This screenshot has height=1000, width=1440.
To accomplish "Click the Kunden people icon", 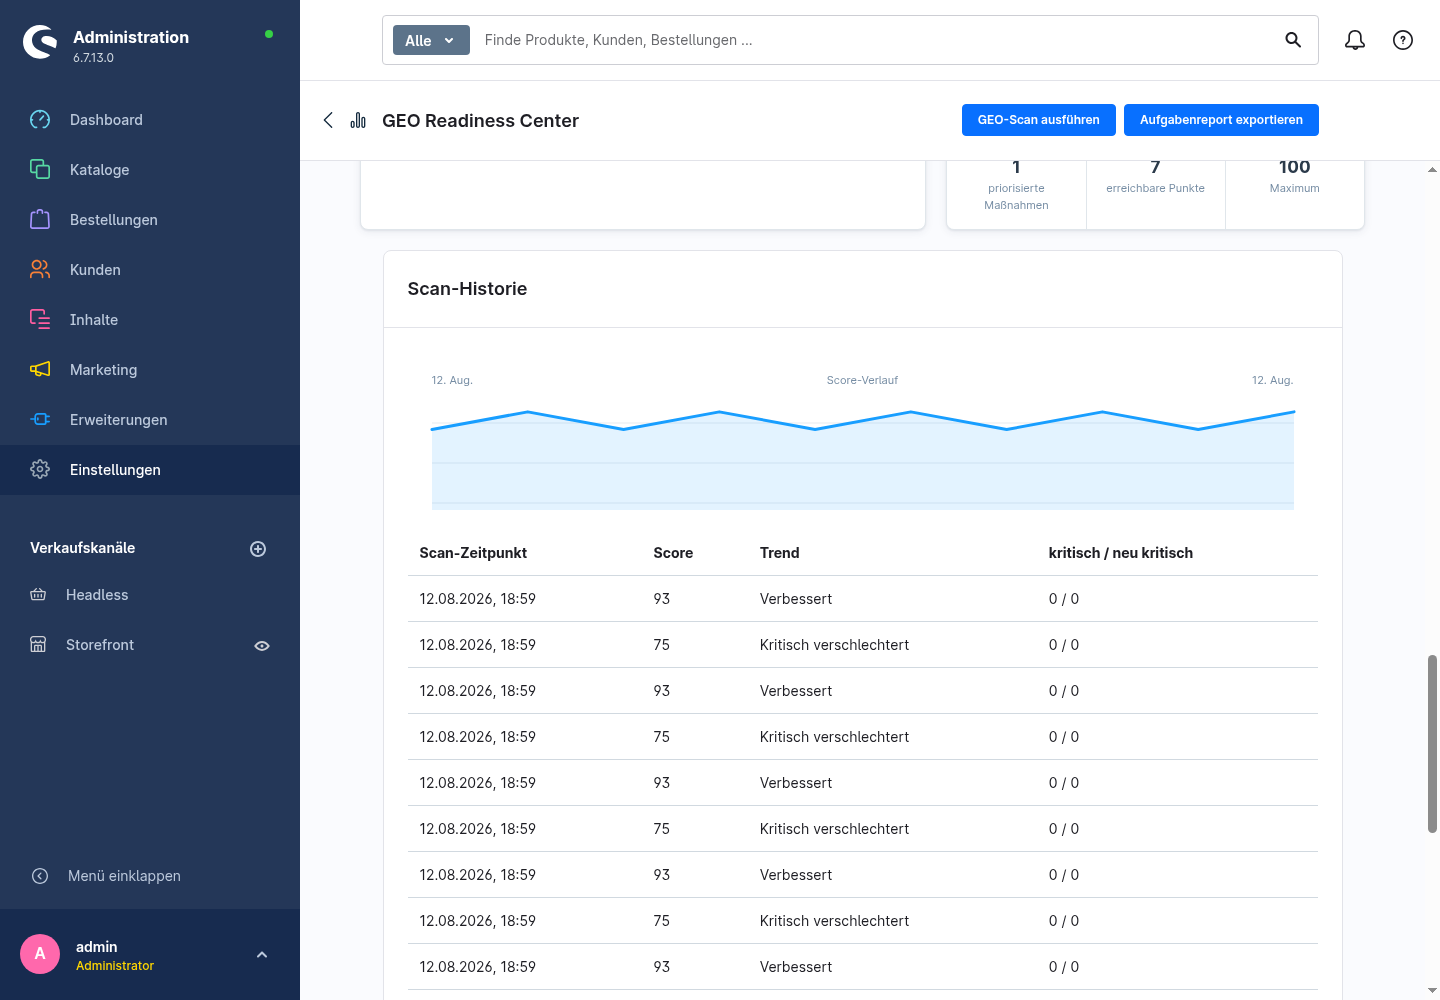I will click(40, 270).
